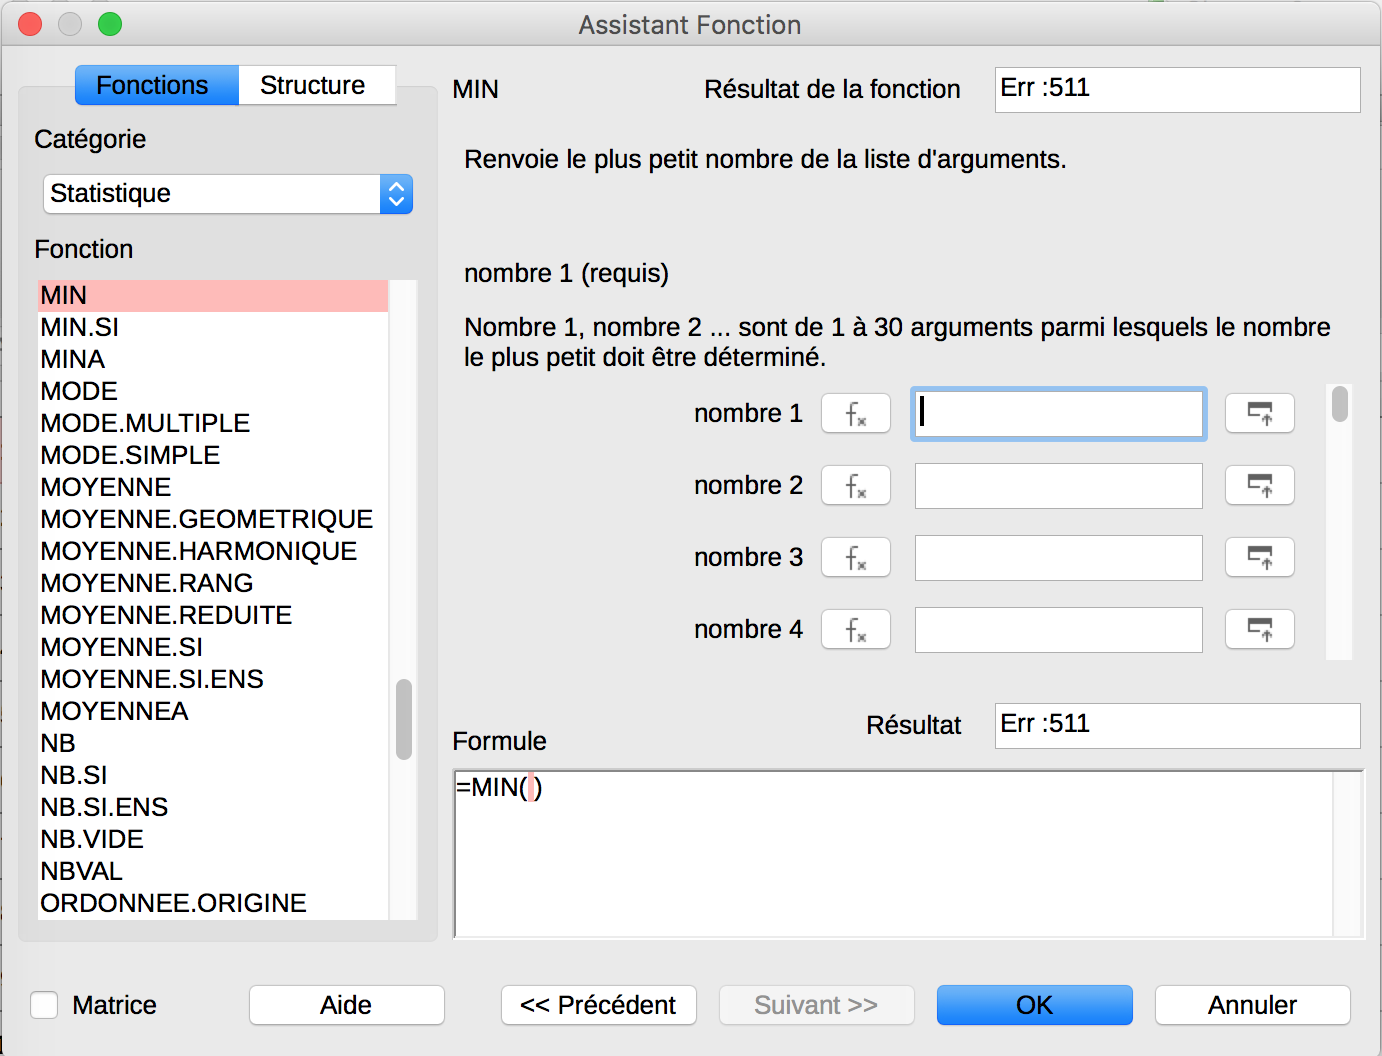This screenshot has width=1382, height=1056.
Task: Click the nombre 4 input field
Action: [1059, 629]
